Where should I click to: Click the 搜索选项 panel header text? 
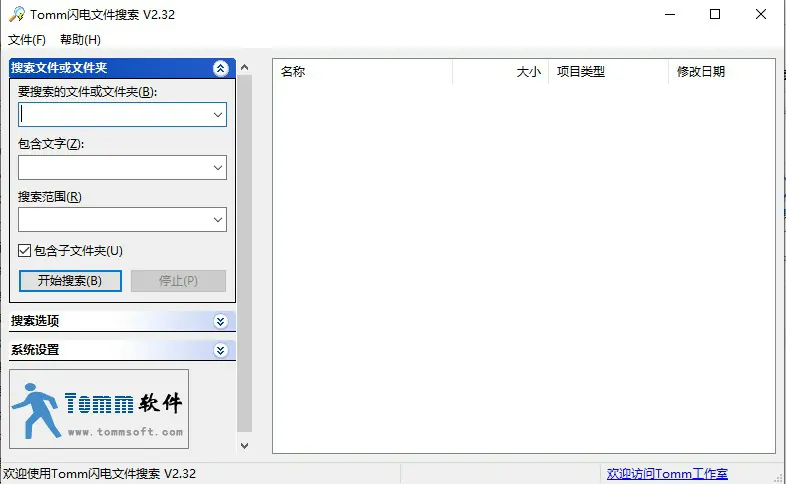click(35, 321)
